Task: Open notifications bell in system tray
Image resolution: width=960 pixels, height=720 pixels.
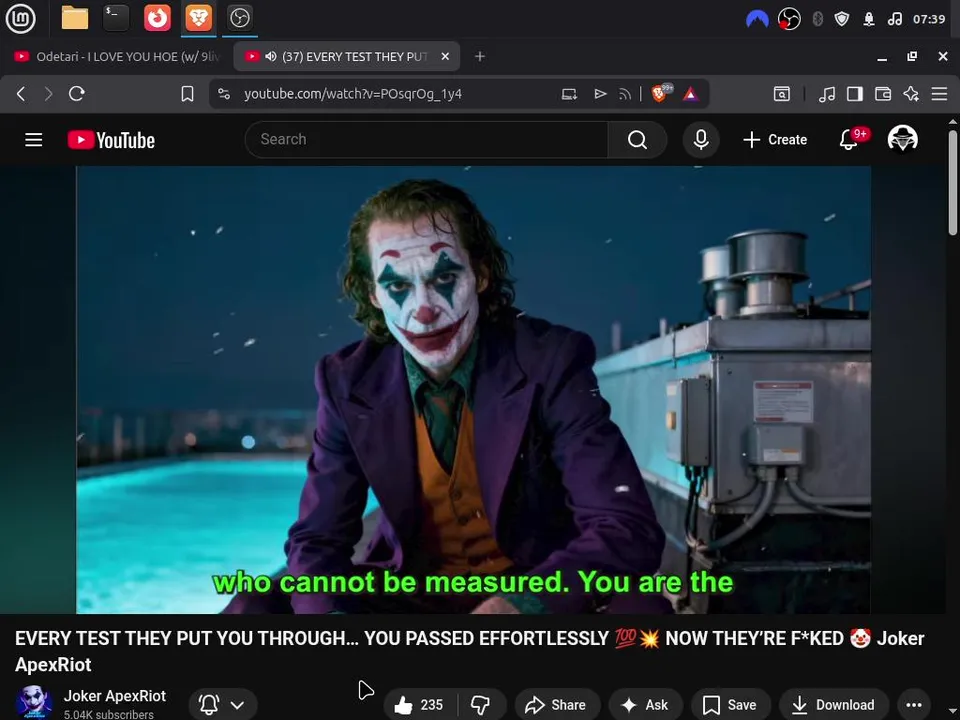Action: (869, 20)
